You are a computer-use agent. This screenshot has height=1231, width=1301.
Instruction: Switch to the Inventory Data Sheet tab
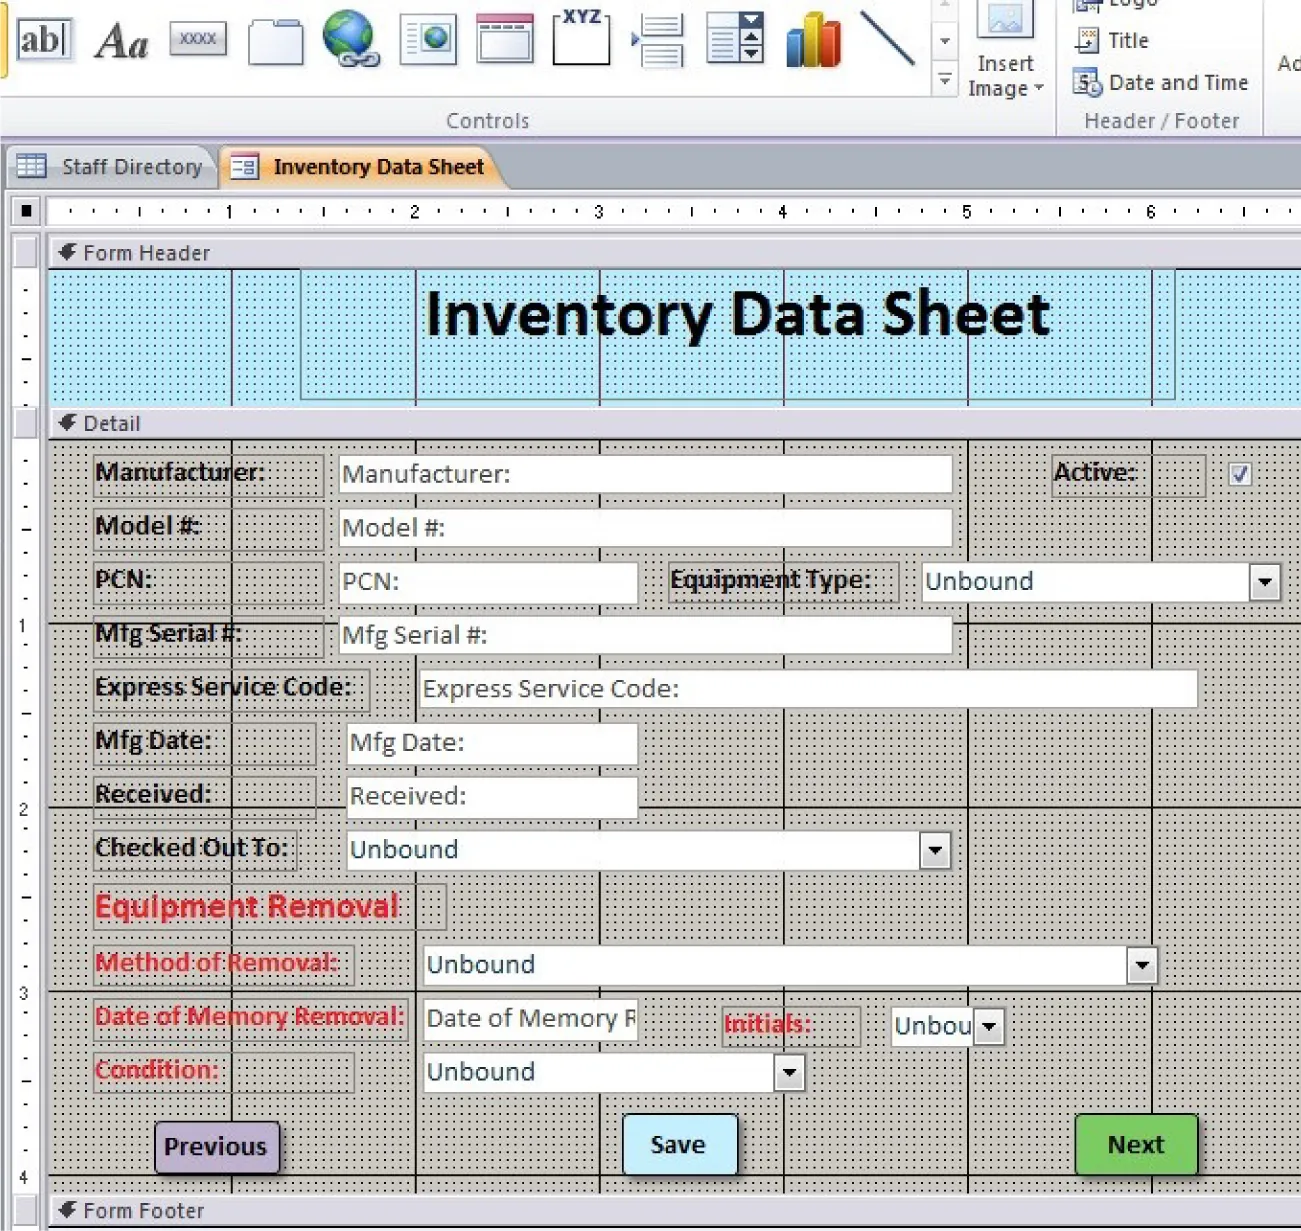(378, 166)
